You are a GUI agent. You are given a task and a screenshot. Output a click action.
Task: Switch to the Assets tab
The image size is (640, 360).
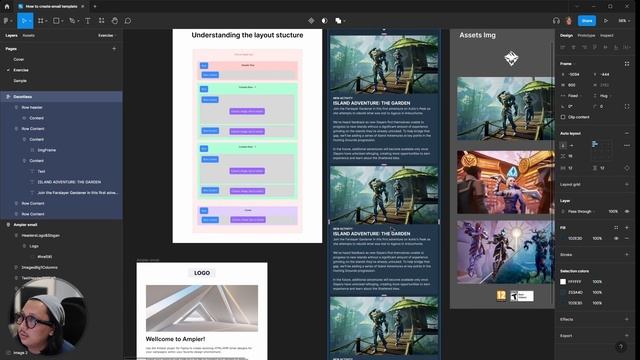pyautogui.click(x=29, y=36)
